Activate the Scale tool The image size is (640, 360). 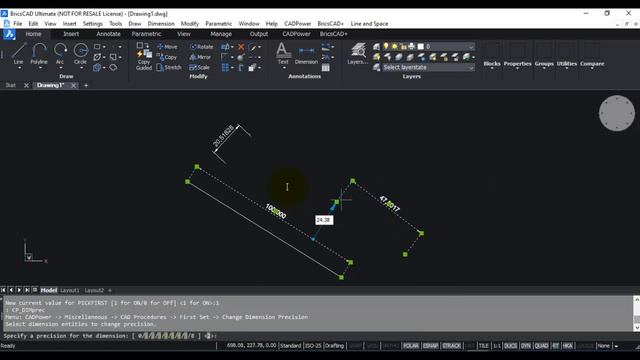(200, 67)
